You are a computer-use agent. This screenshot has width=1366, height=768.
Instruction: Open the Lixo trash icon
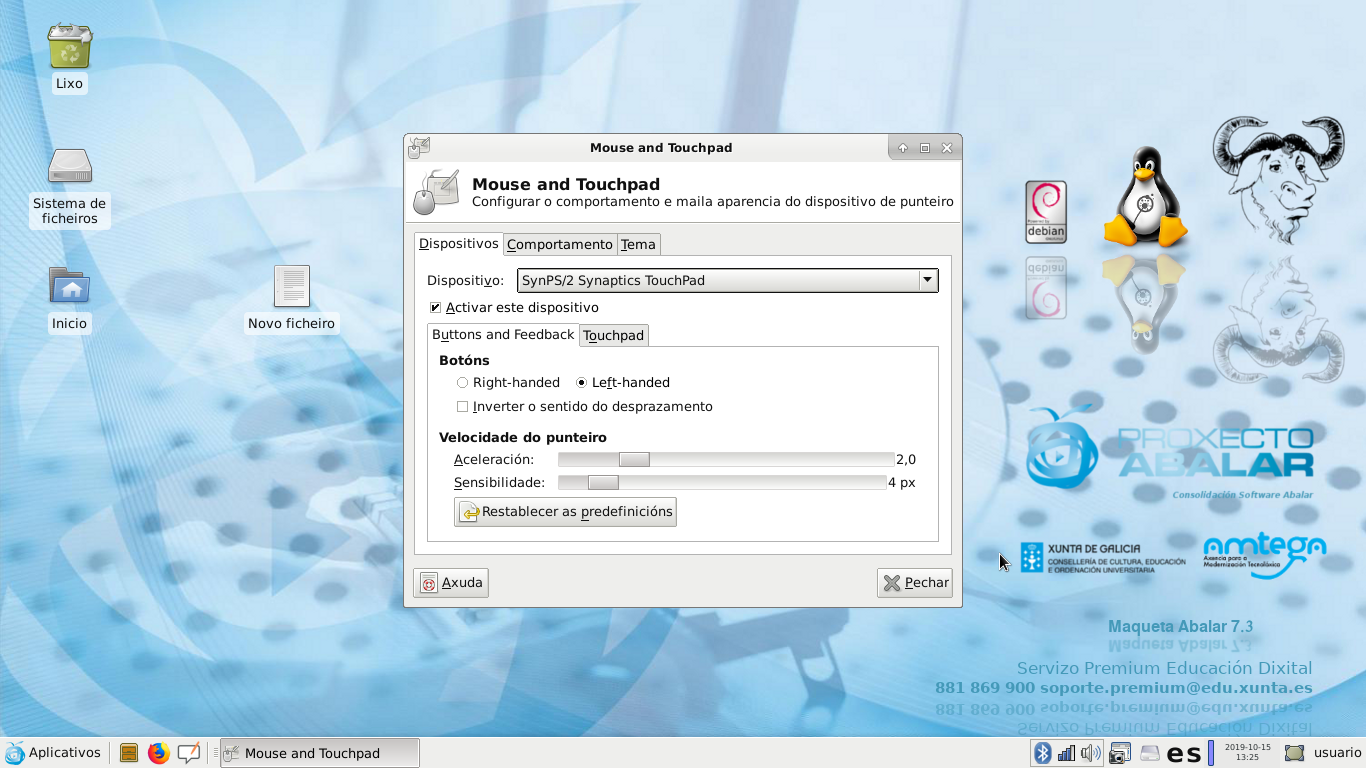click(69, 48)
